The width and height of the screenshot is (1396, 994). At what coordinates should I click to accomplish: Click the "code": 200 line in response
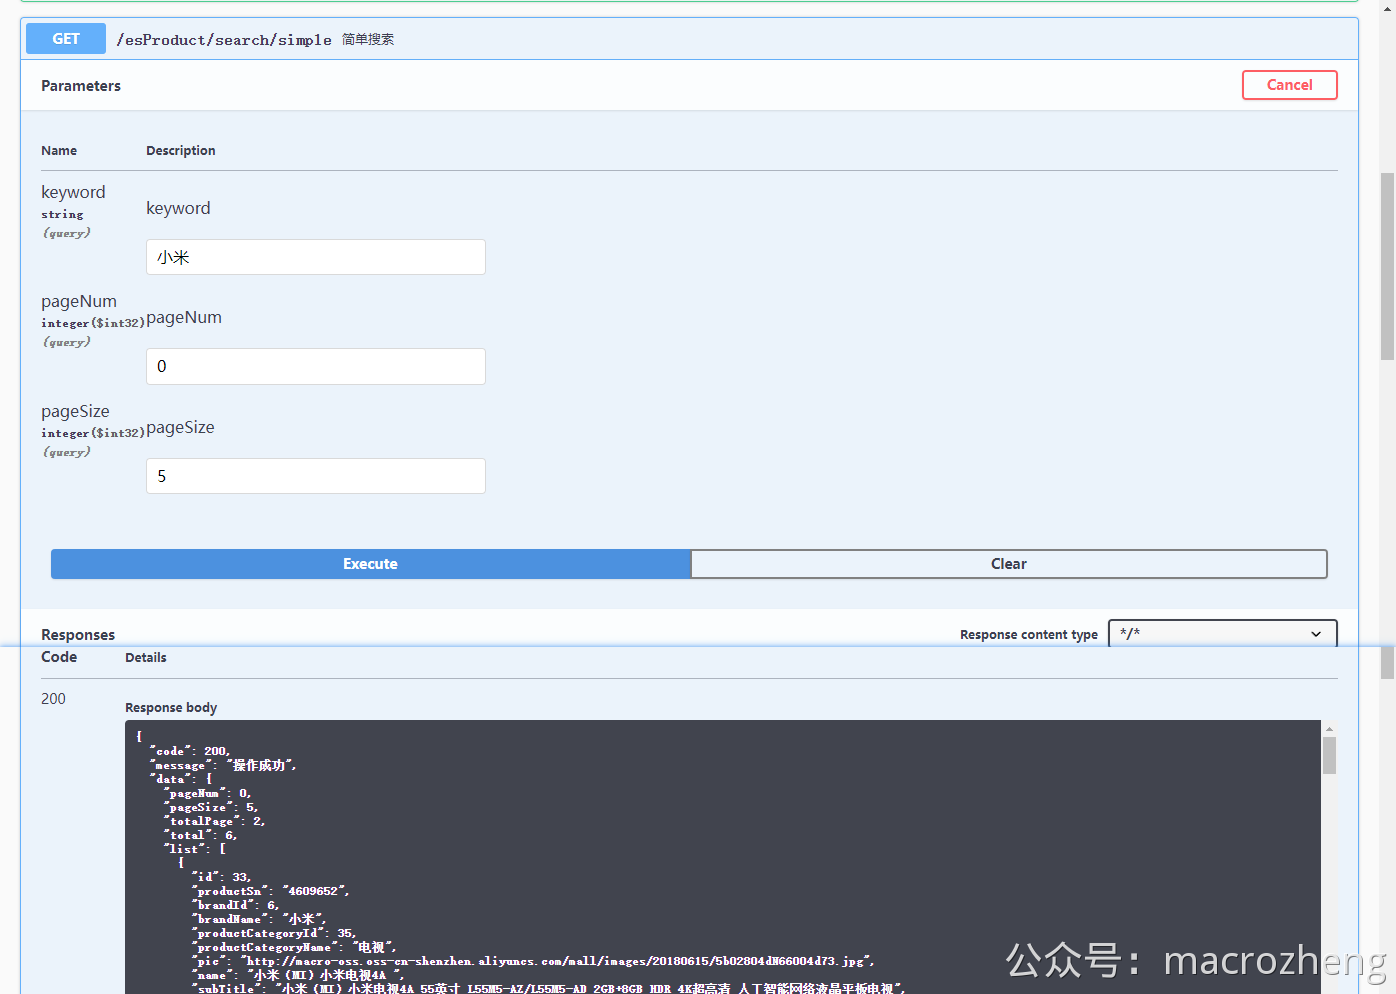pos(190,751)
